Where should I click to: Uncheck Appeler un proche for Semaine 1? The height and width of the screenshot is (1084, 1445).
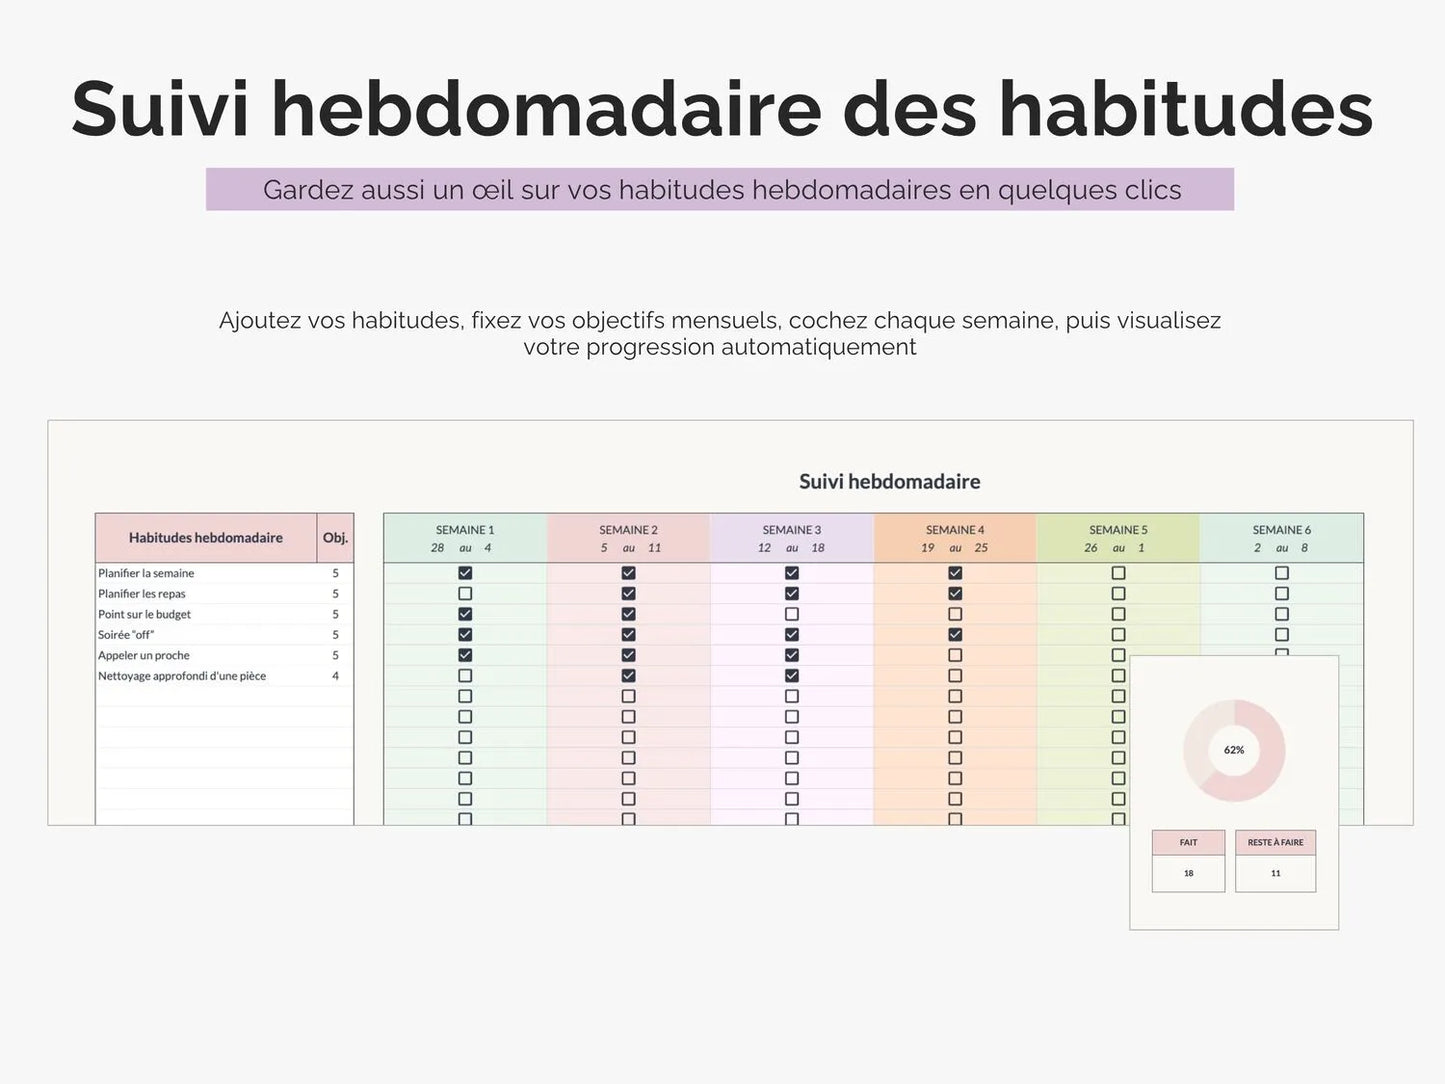pos(465,655)
